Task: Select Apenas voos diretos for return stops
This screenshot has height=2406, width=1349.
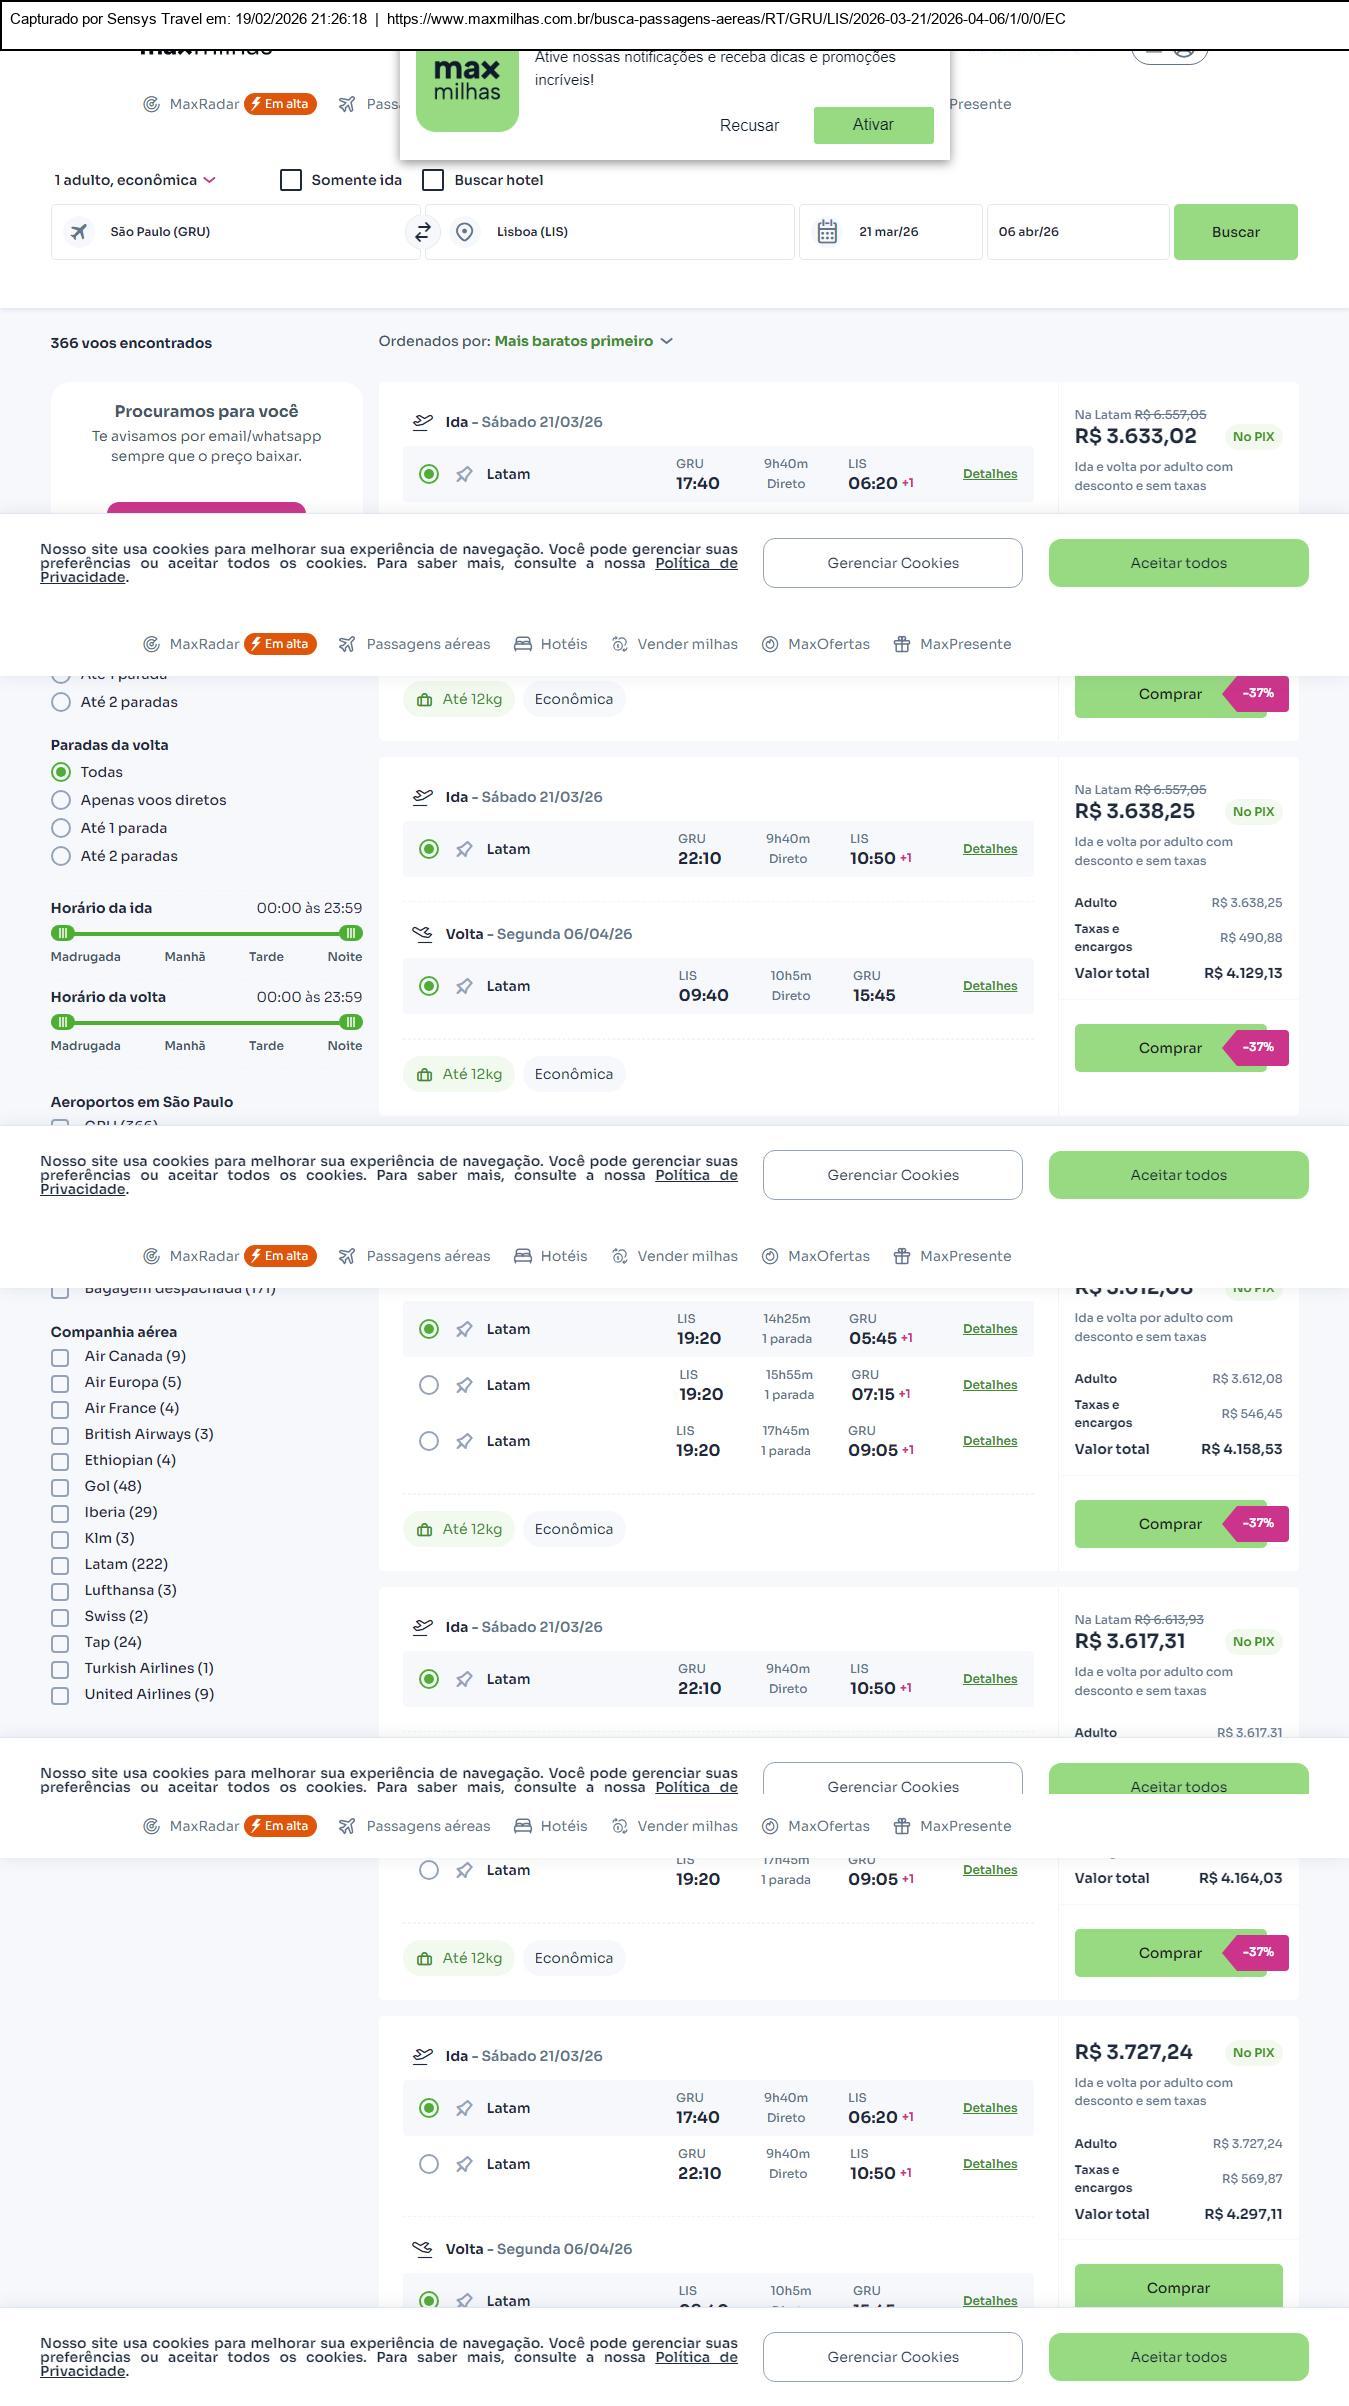Action: [x=61, y=800]
